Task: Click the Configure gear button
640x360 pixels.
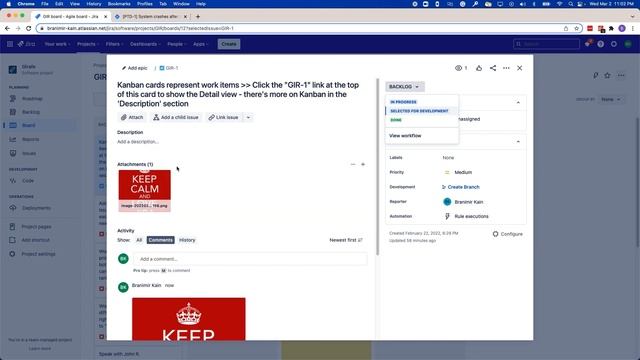Action: (x=507, y=234)
